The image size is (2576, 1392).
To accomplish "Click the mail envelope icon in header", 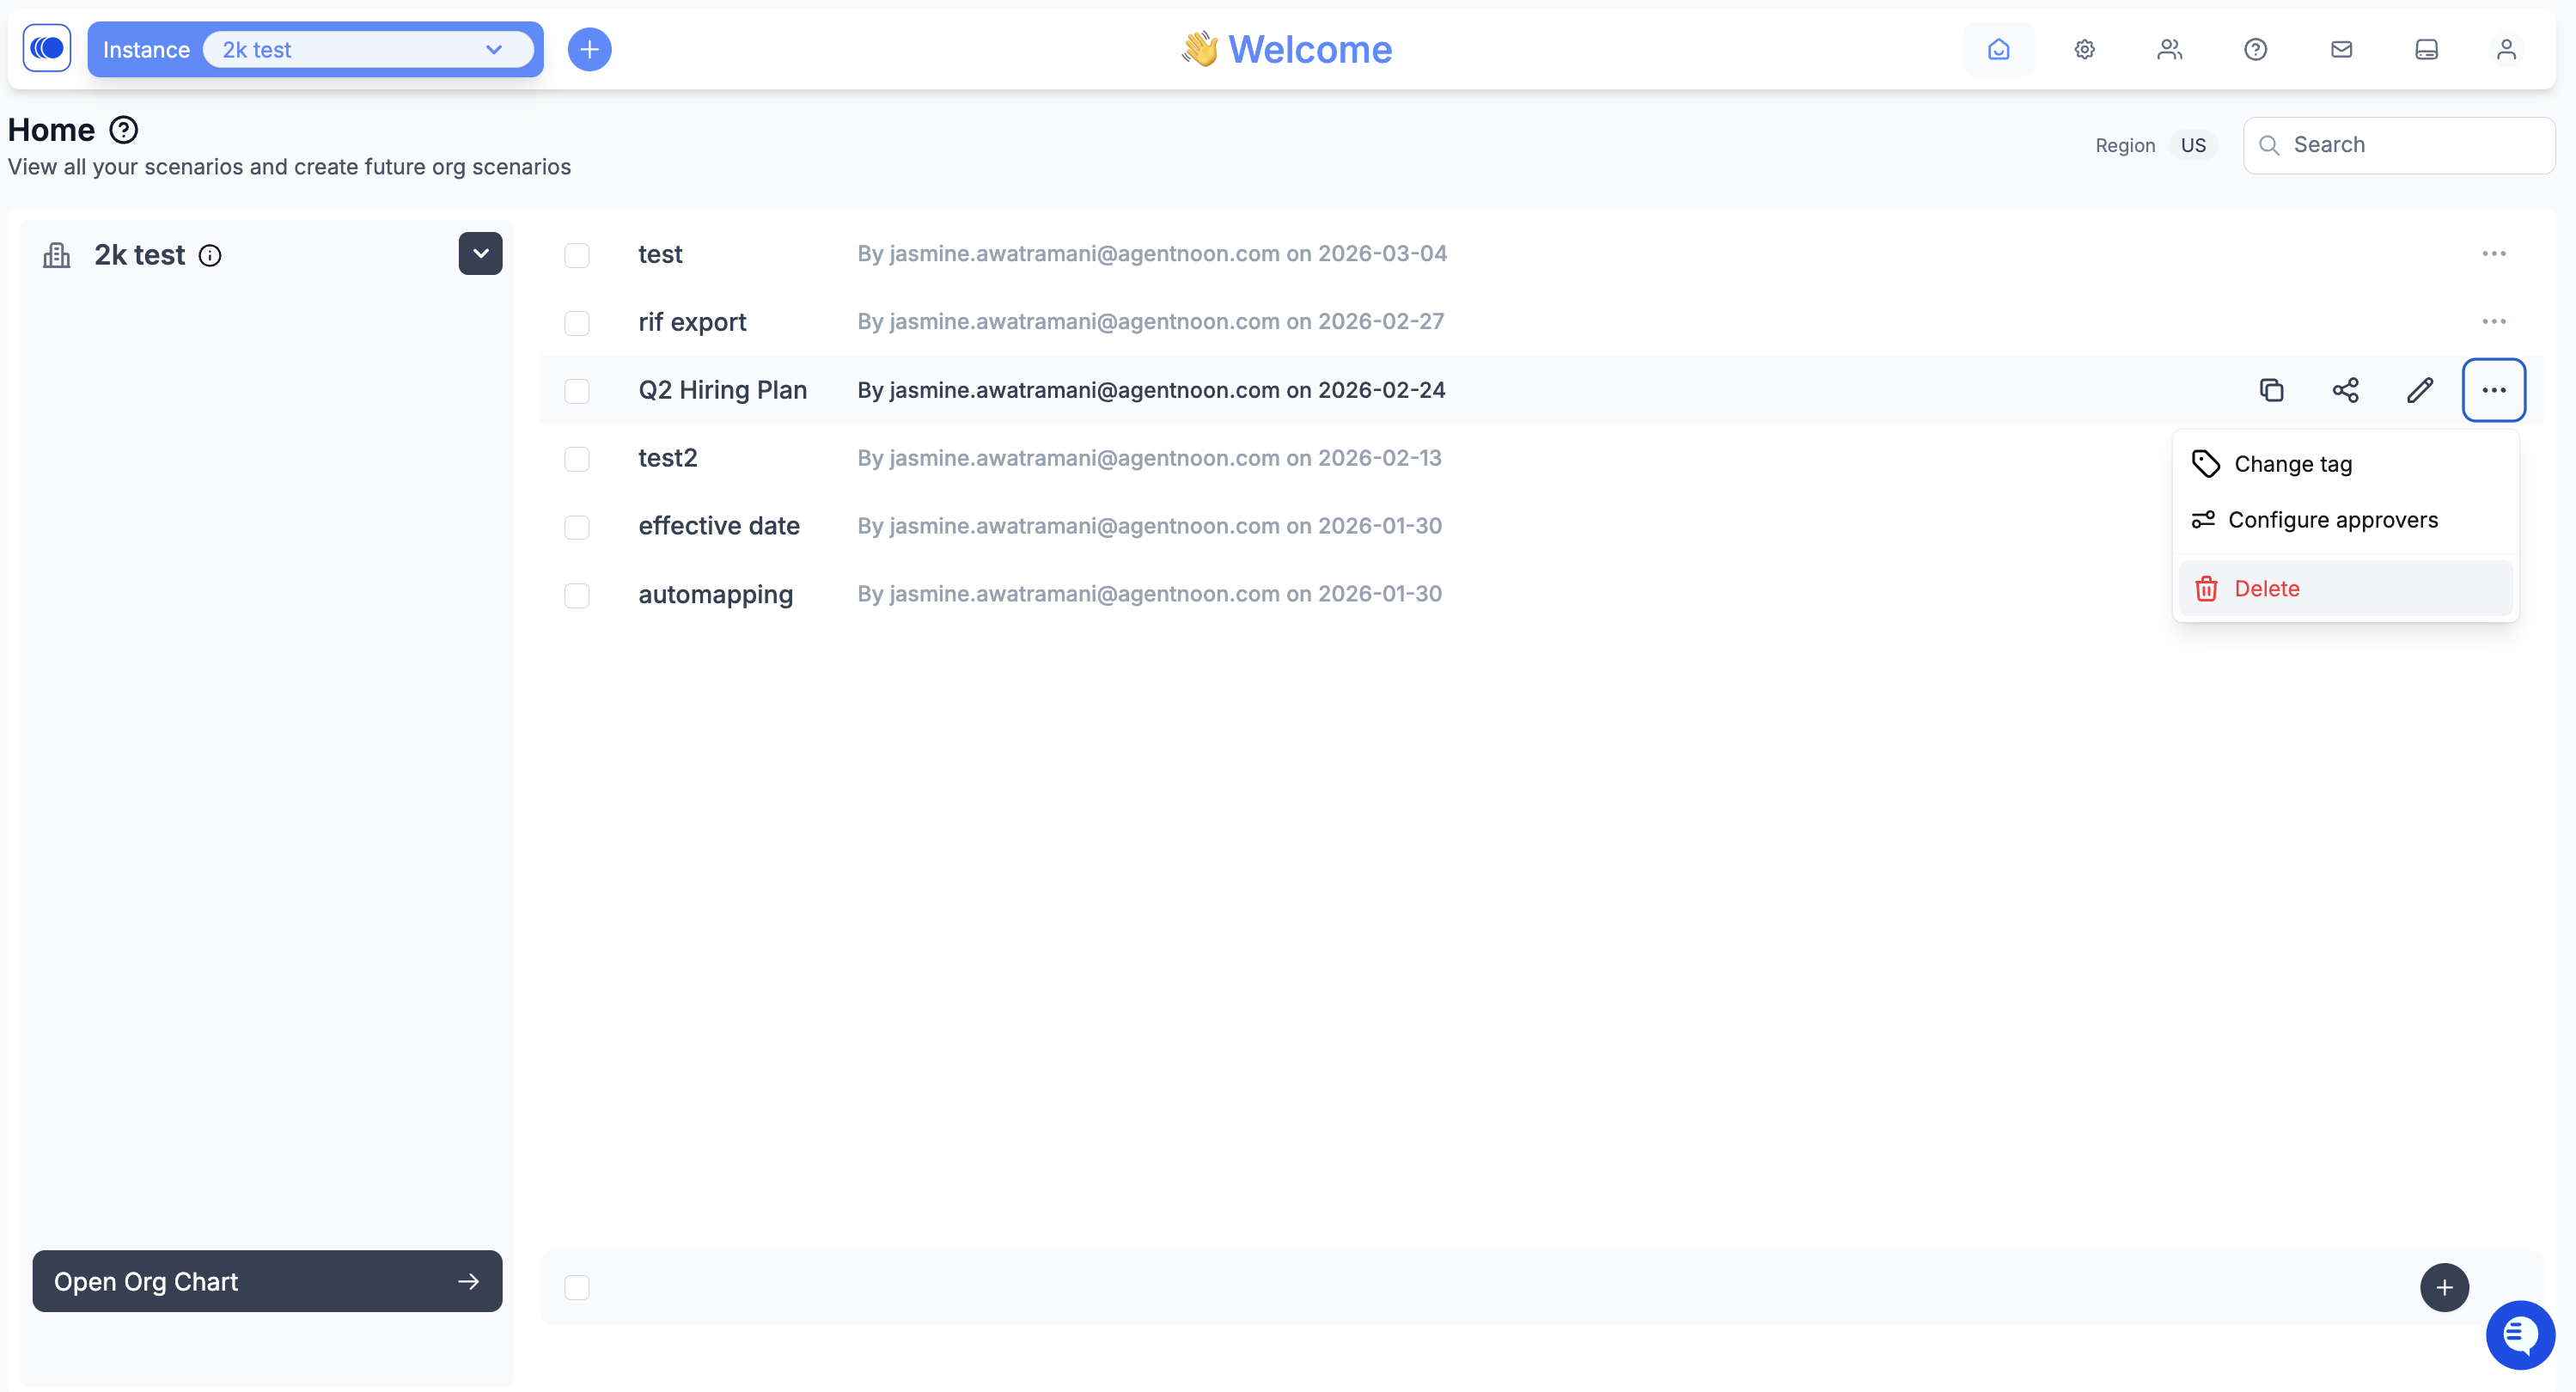I will point(2341,49).
